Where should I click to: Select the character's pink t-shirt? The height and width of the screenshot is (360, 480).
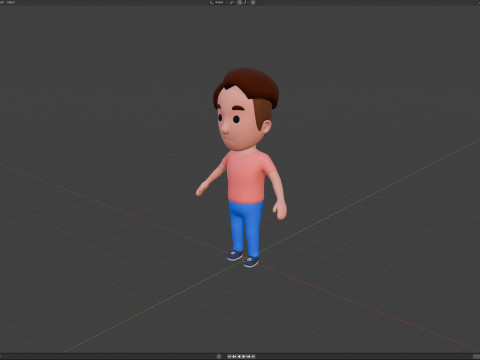(x=246, y=178)
